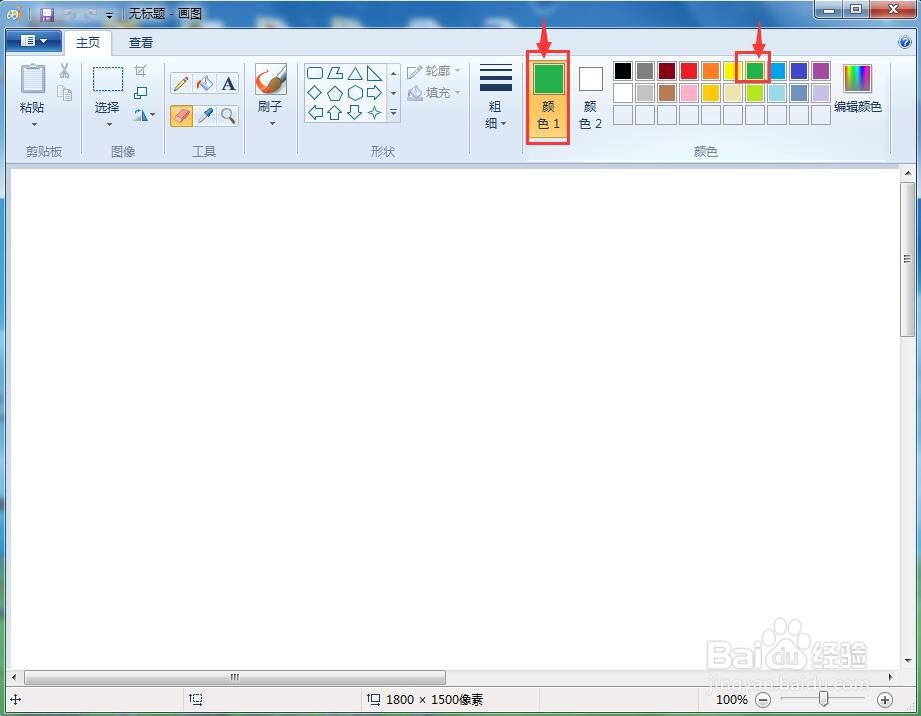Image resolution: width=921 pixels, height=716 pixels.
Task: Click the Brushes icon
Action: [x=271, y=79]
